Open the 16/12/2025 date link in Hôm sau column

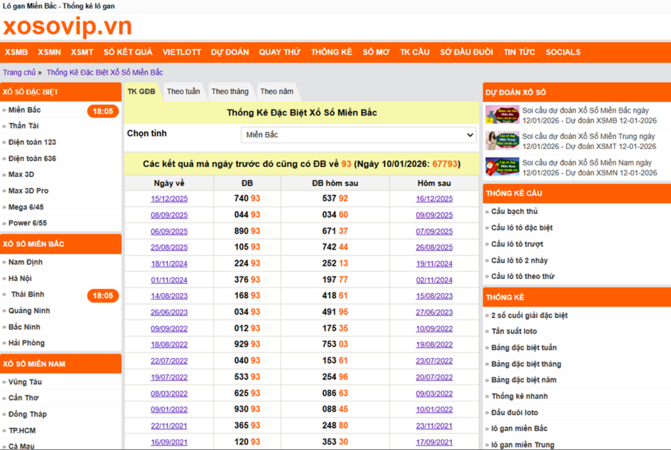tap(434, 199)
